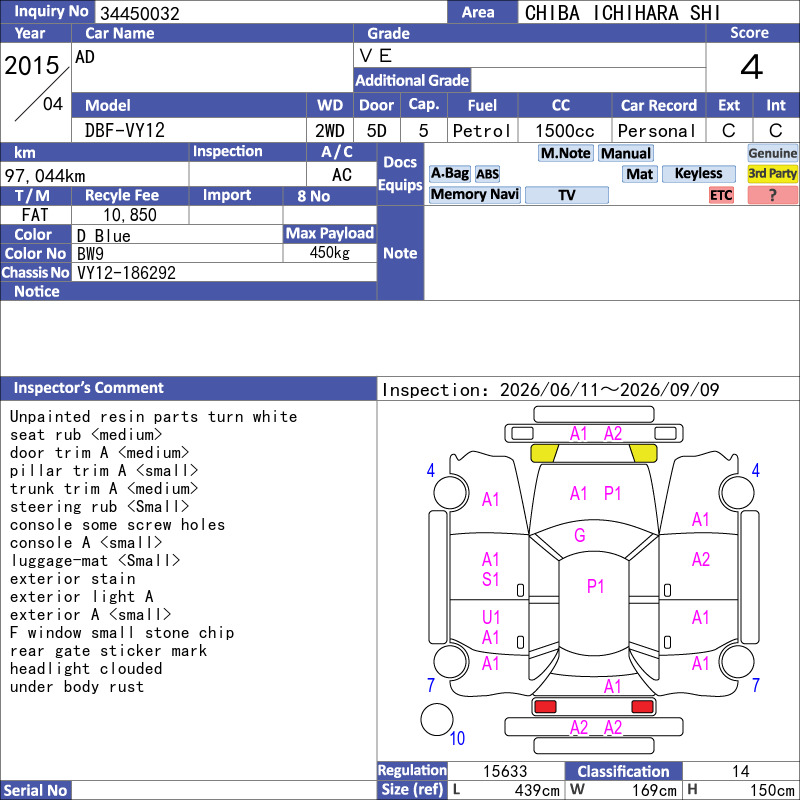Image resolution: width=800 pixels, height=800 pixels.
Task: Click comment 'headlight clouded'
Action: [86, 669]
